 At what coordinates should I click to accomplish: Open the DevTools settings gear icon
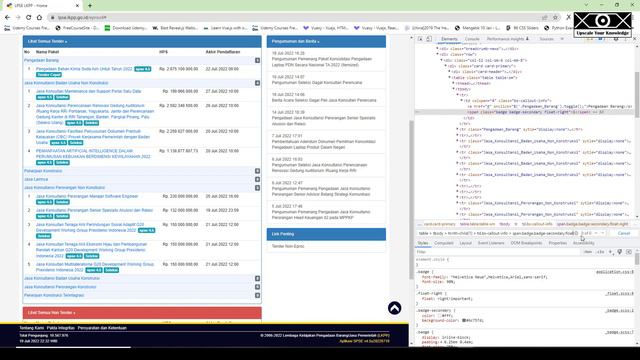[616, 39]
